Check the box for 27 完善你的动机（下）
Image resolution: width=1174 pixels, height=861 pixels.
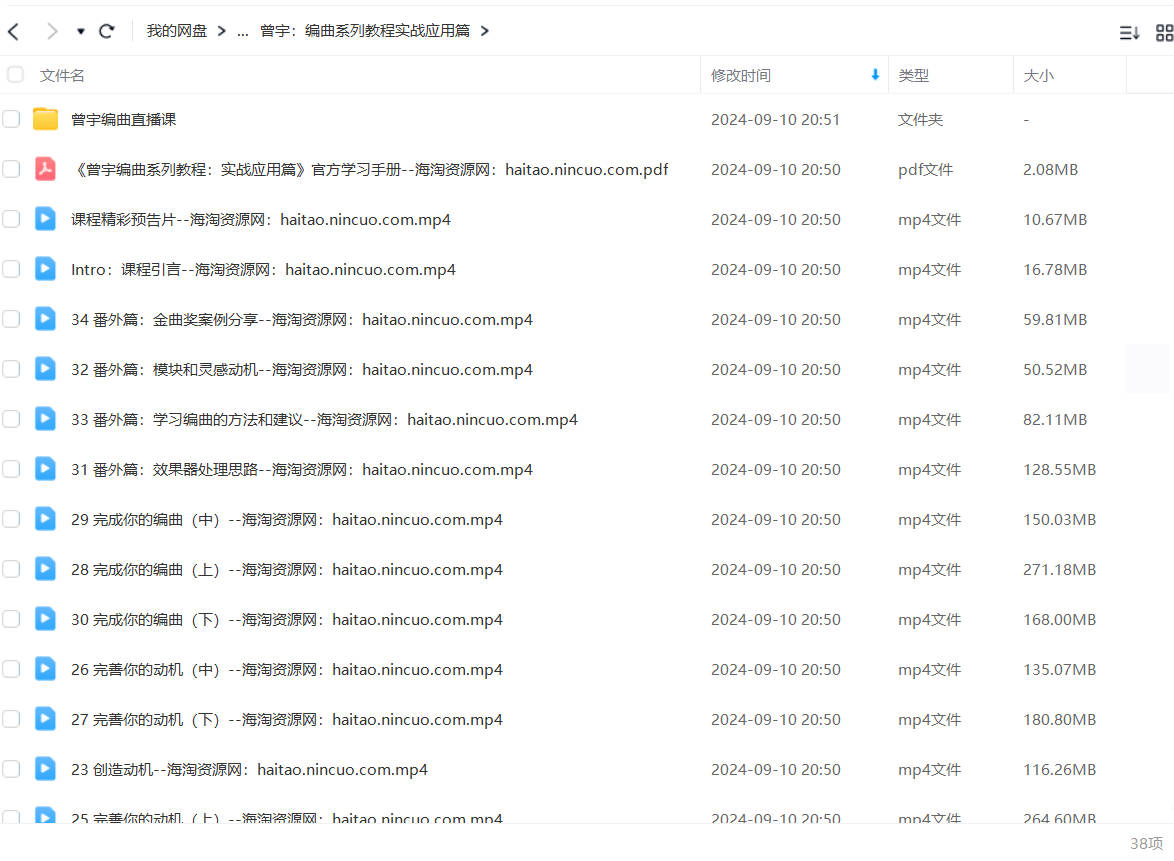pos(10,719)
